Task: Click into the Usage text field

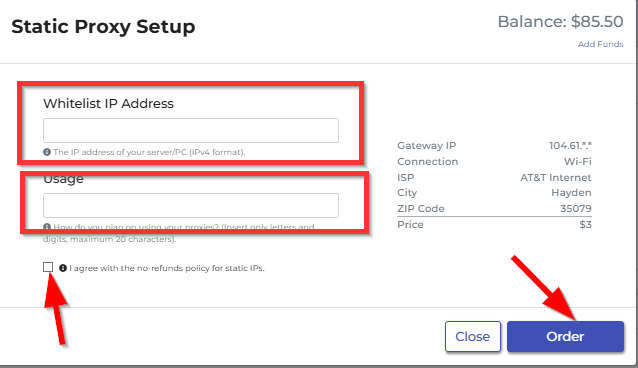Action: tap(191, 205)
